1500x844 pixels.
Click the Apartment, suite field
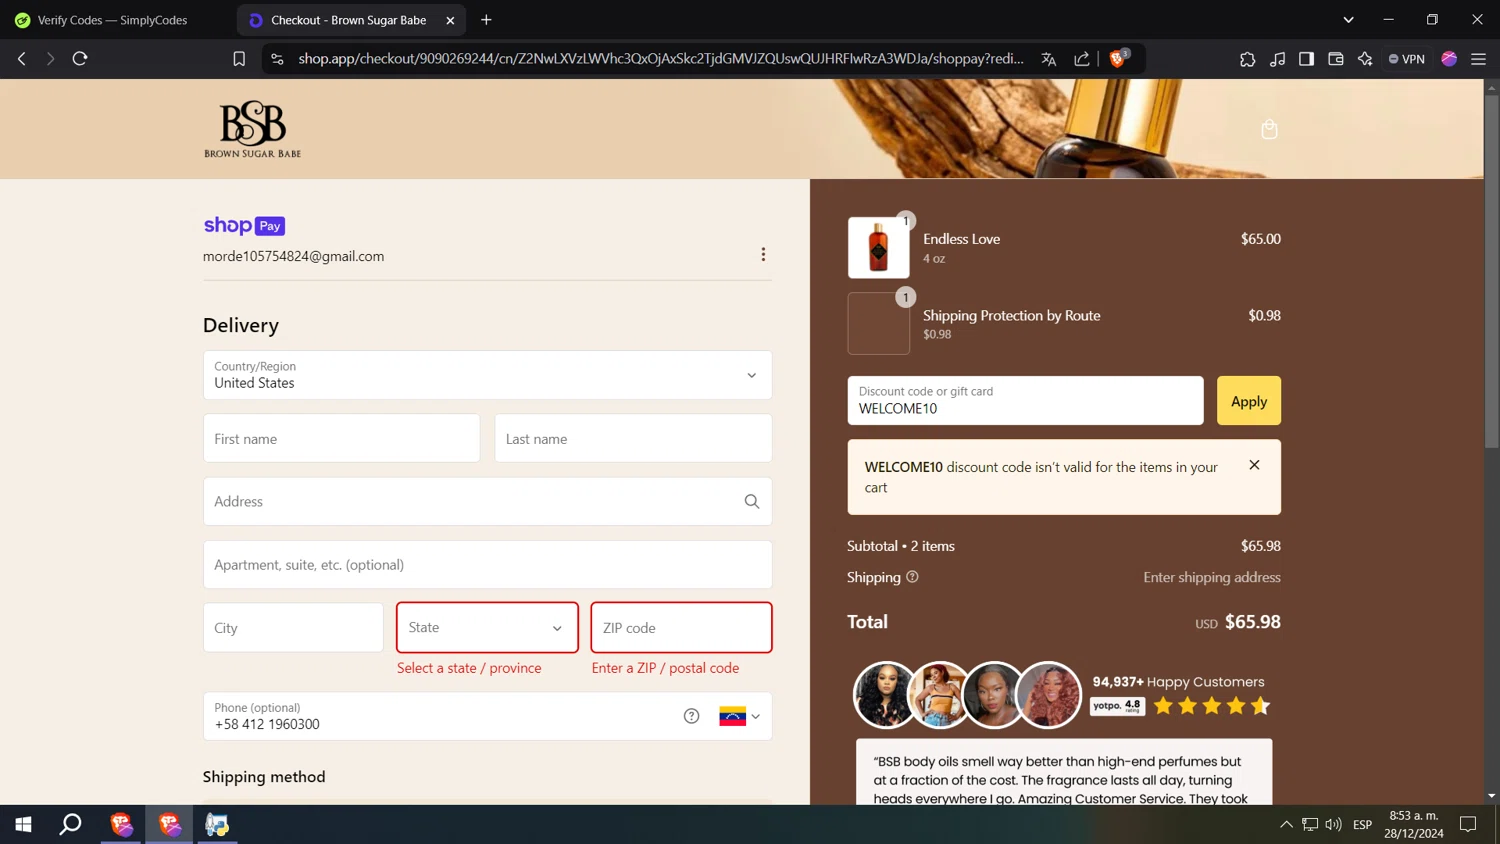click(x=487, y=564)
